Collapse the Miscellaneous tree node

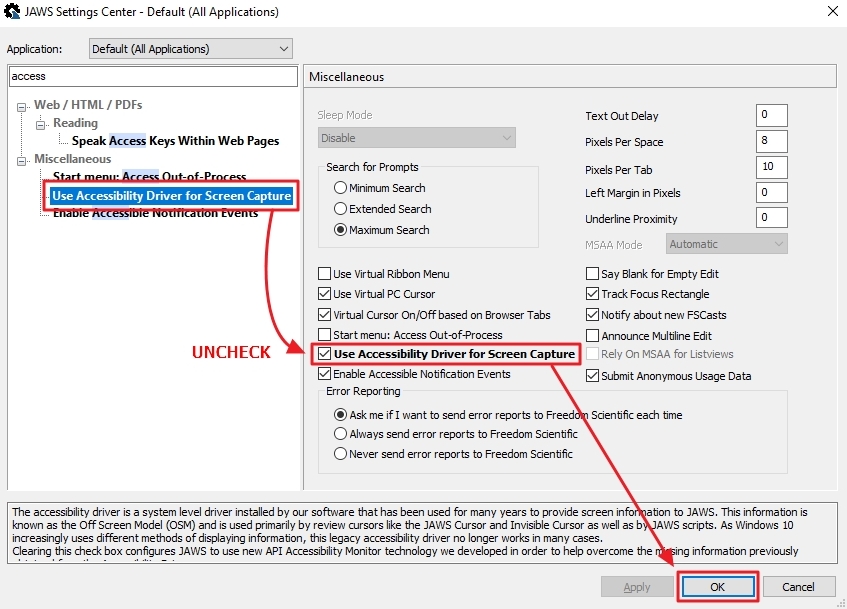point(21,161)
